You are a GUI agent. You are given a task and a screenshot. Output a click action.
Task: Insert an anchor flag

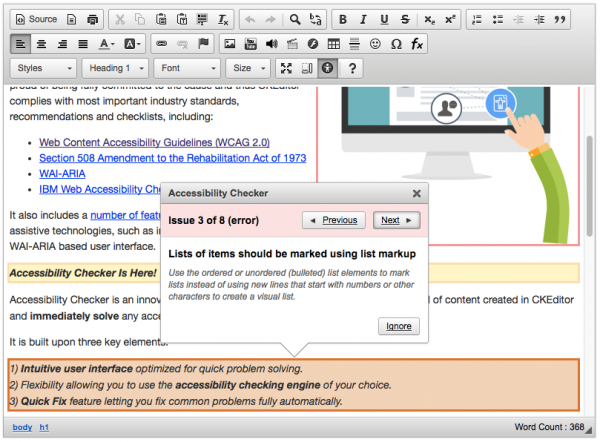pyautogui.click(x=203, y=44)
